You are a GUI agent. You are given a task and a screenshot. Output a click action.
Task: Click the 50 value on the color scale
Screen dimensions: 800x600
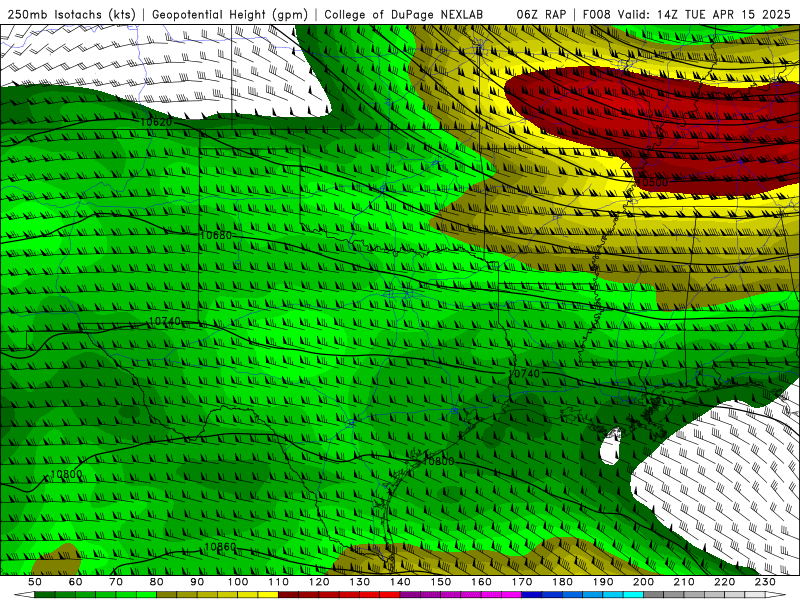click(x=35, y=582)
